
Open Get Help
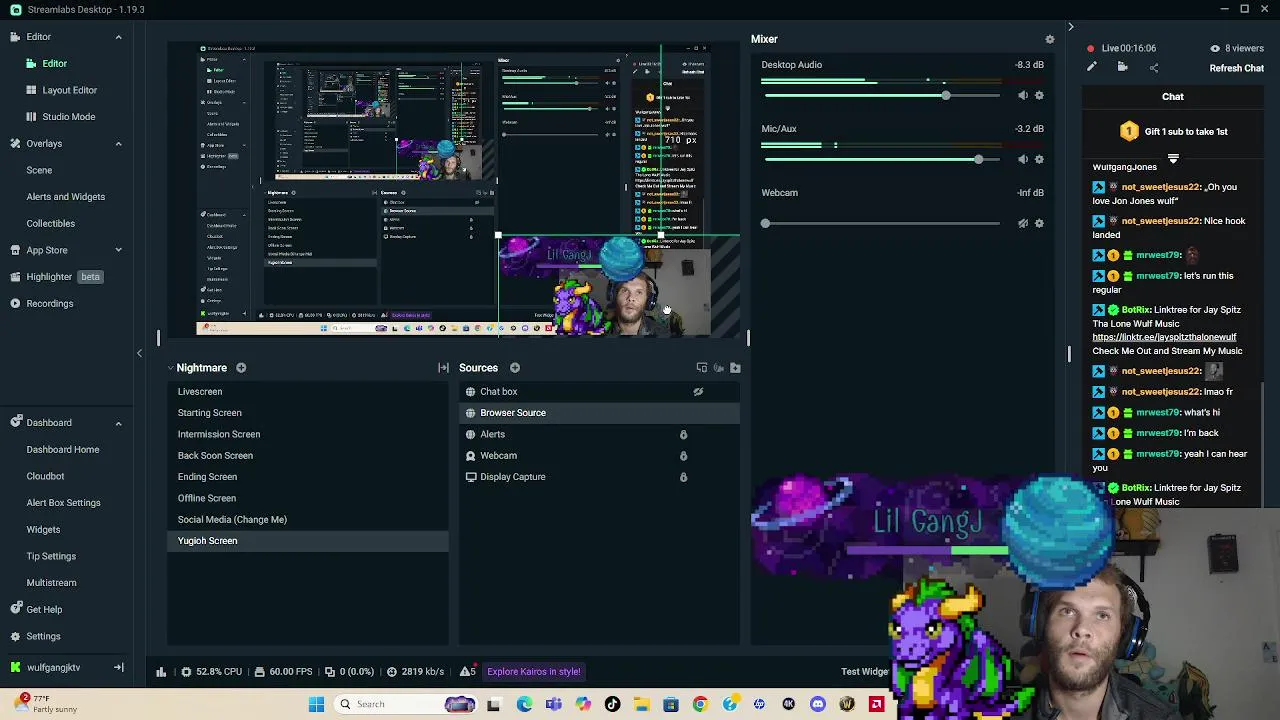click(44, 609)
